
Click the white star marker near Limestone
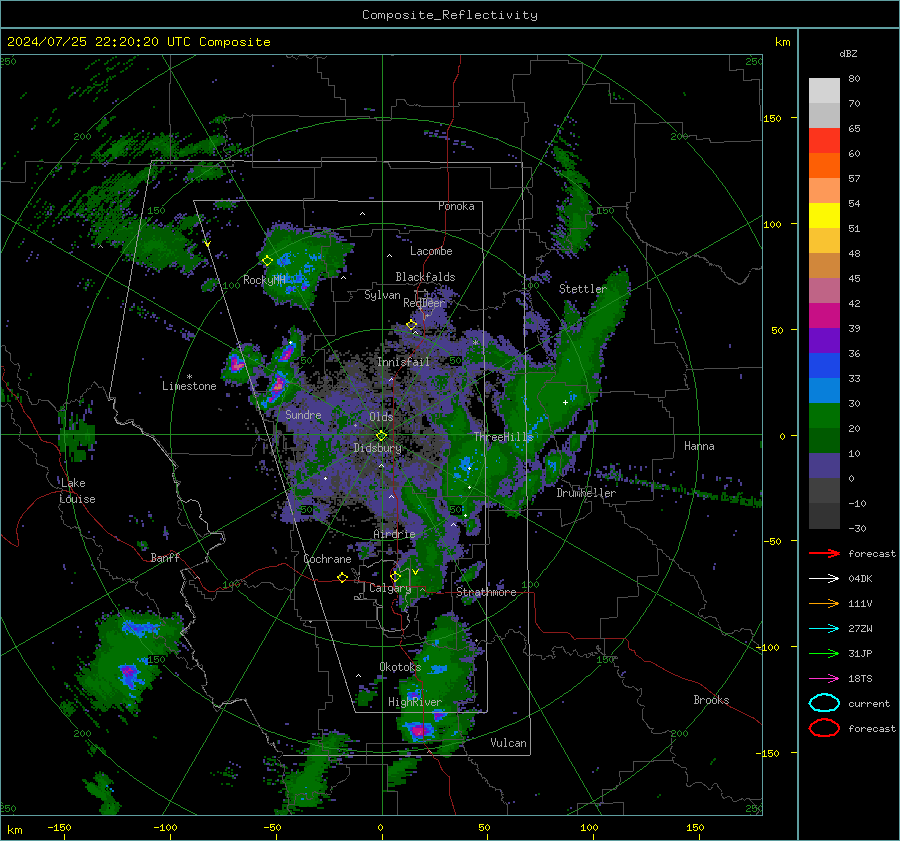tap(189, 377)
